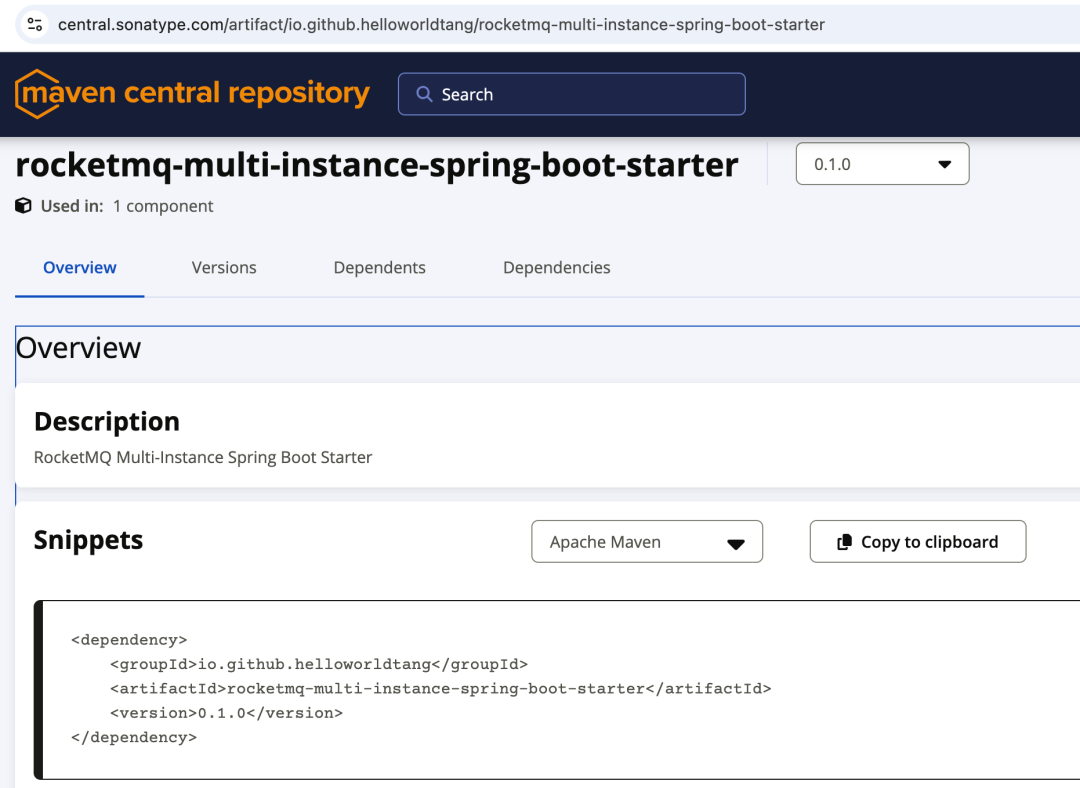Switch to the Versions tab

tap(224, 268)
